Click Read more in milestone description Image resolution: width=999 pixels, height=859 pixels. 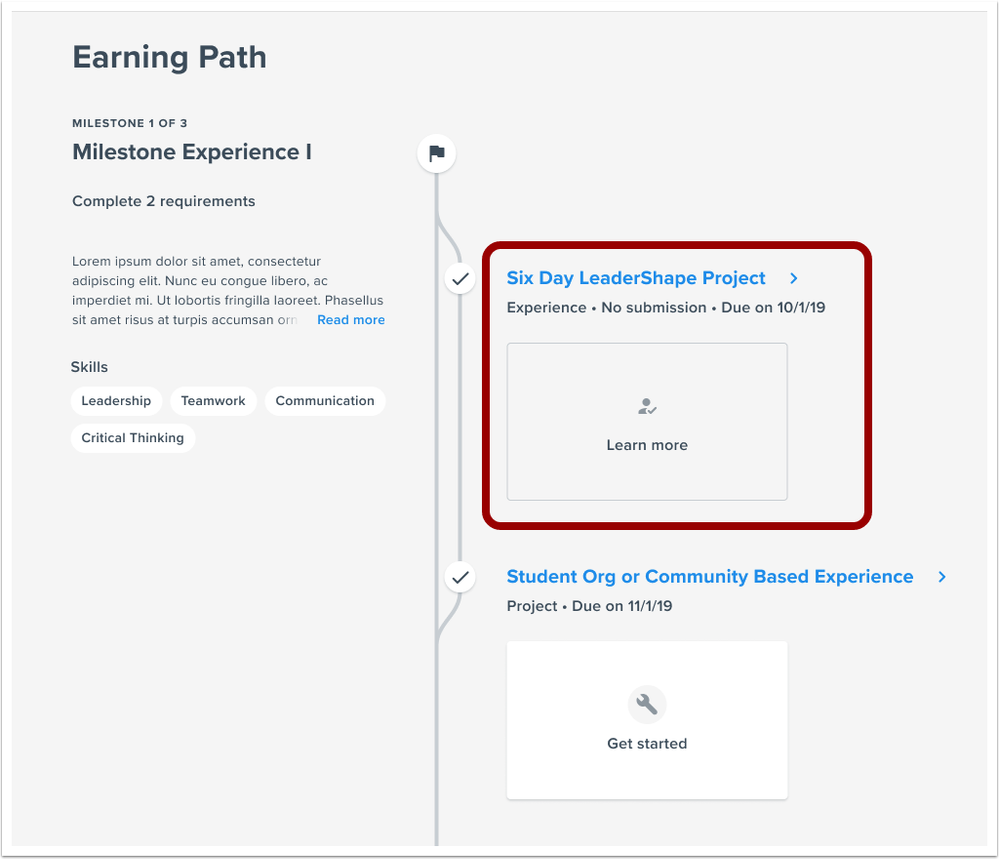coord(351,320)
